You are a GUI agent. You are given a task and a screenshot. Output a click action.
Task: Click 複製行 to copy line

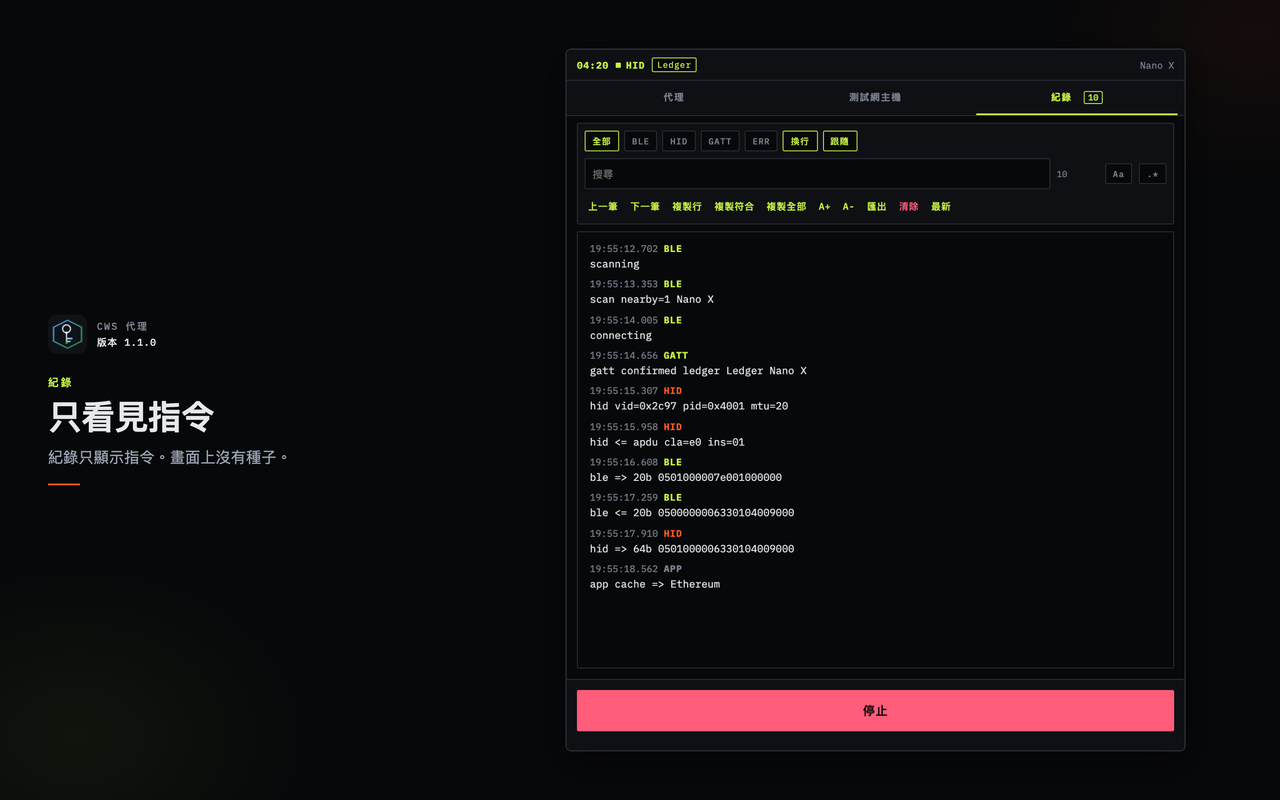pyautogui.click(x=687, y=207)
